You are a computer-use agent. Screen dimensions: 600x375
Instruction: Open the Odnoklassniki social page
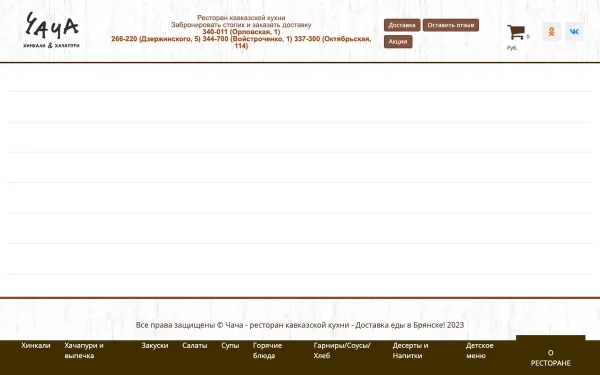551,31
